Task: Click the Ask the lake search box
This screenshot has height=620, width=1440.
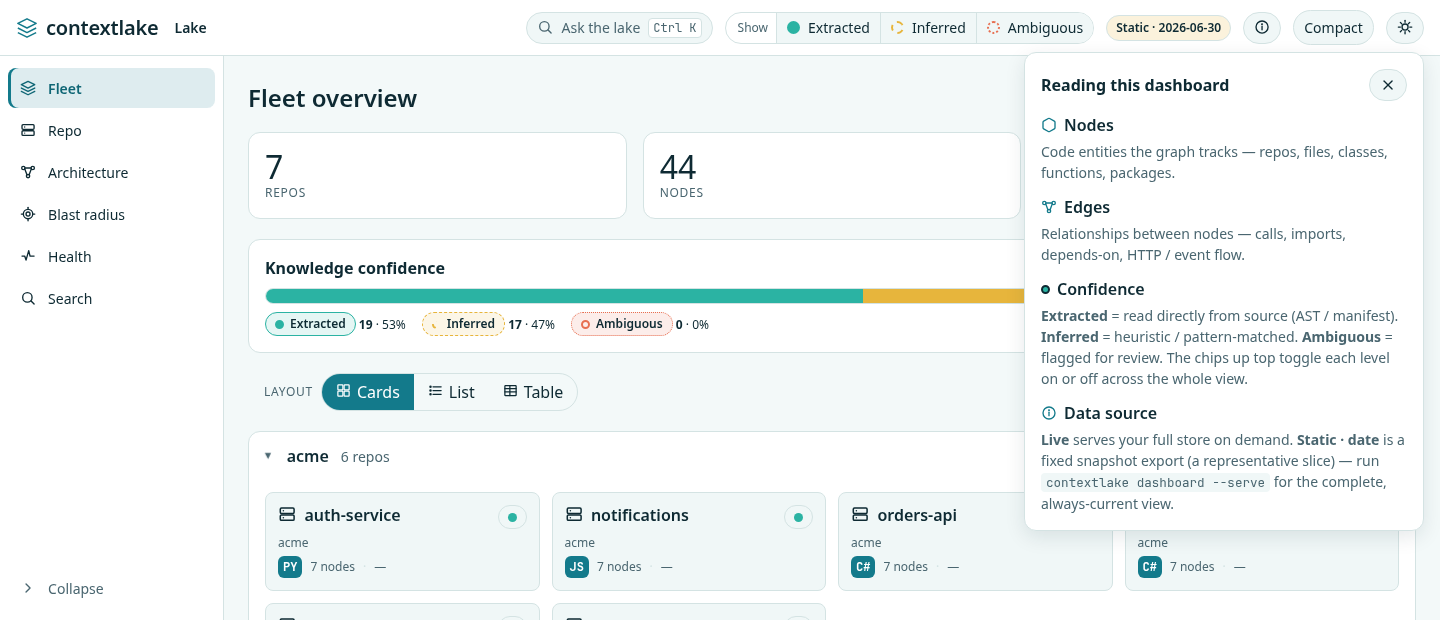Action: pyautogui.click(x=619, y=28)
